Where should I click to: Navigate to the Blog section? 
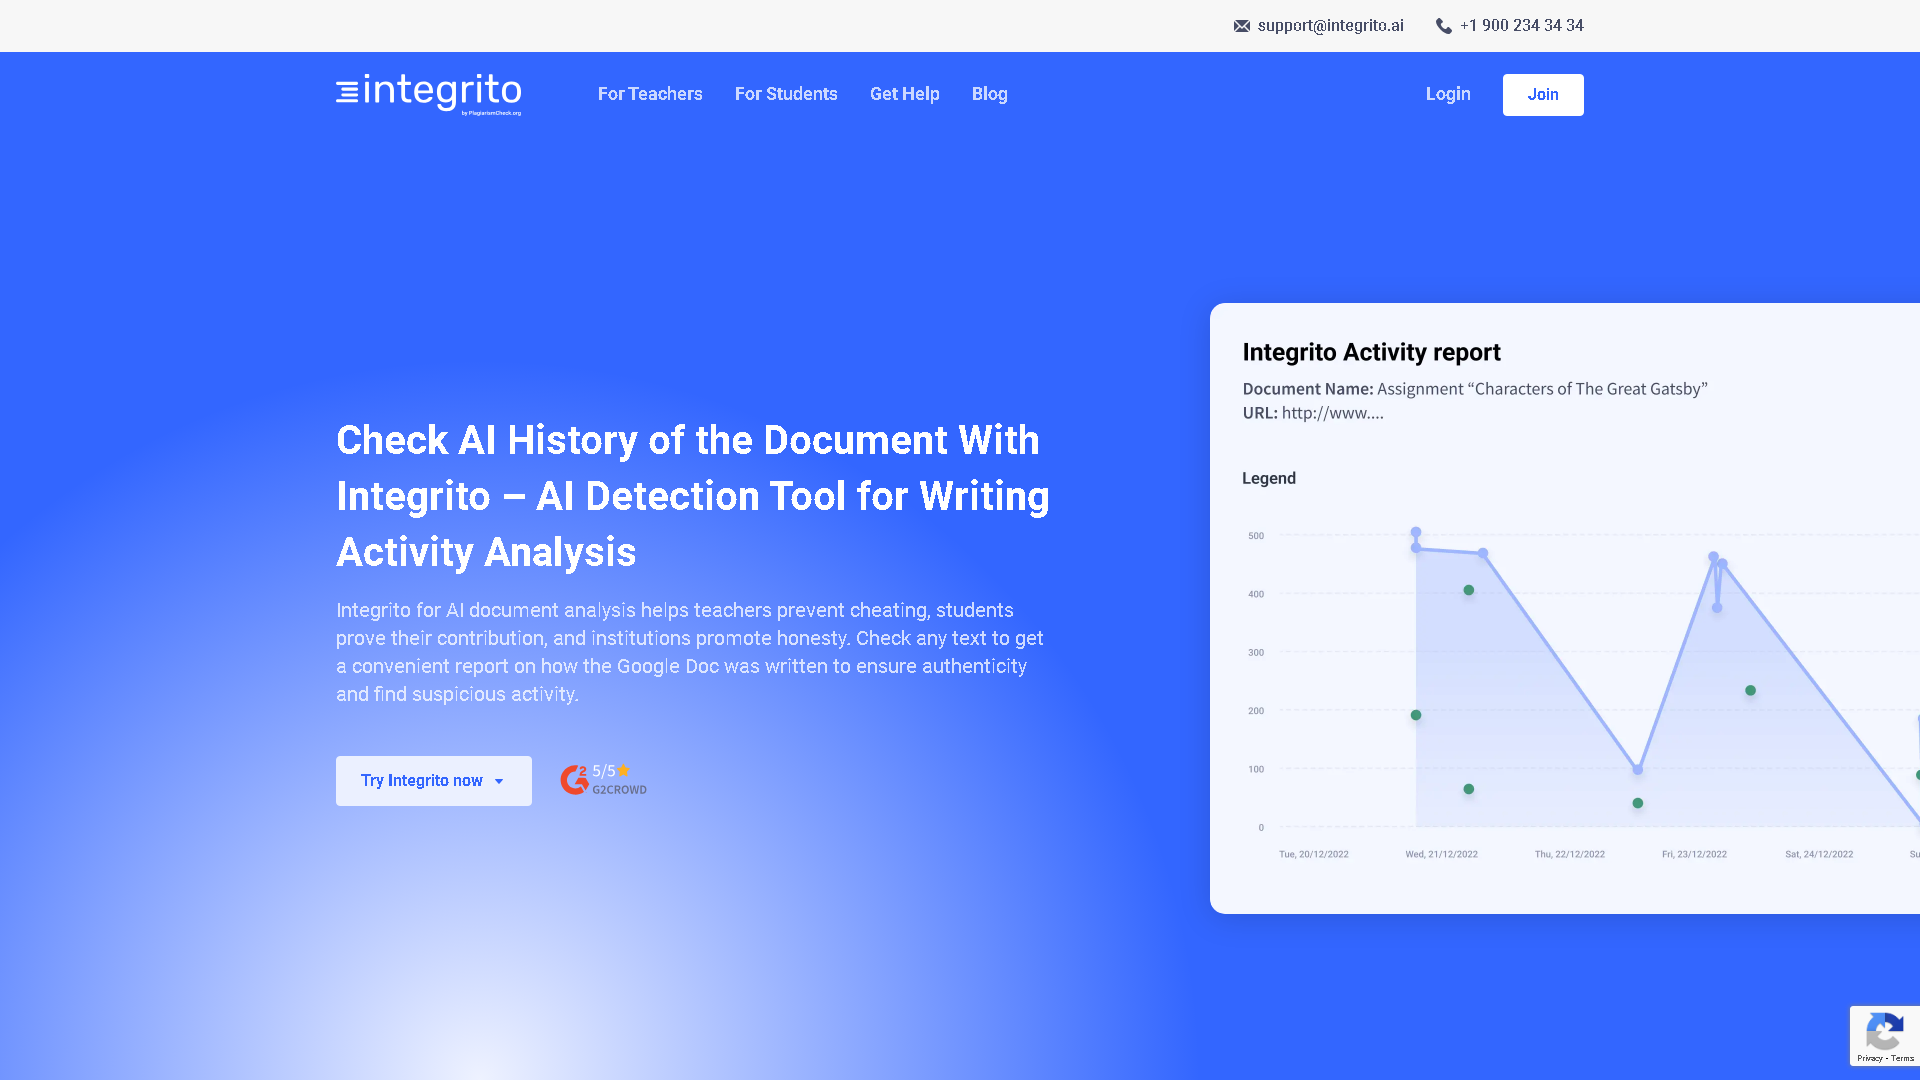989,94
